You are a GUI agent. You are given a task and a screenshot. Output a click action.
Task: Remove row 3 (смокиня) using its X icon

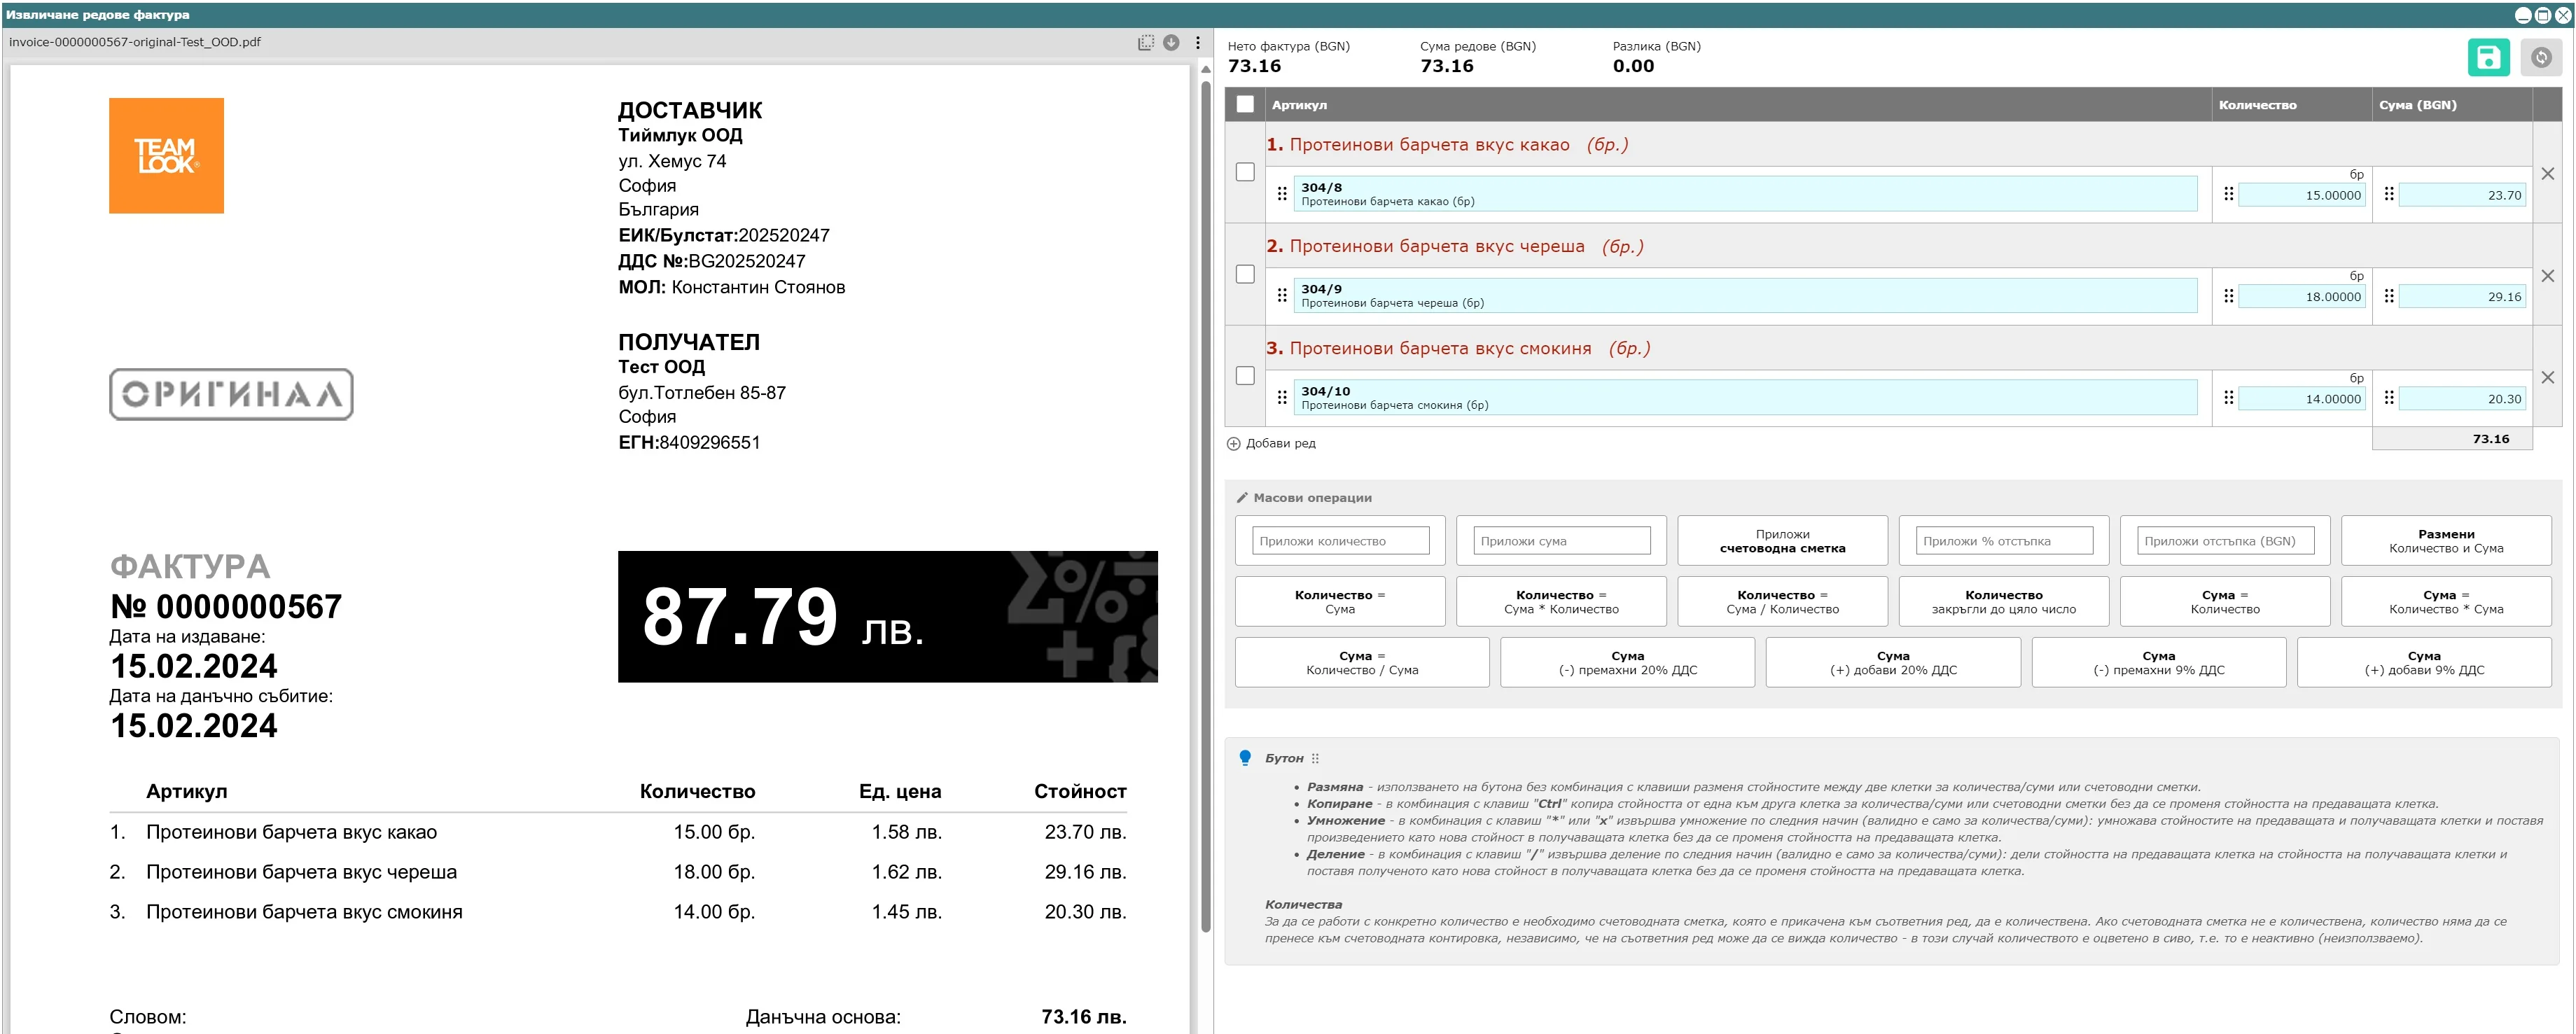(x=2547, y=378)
